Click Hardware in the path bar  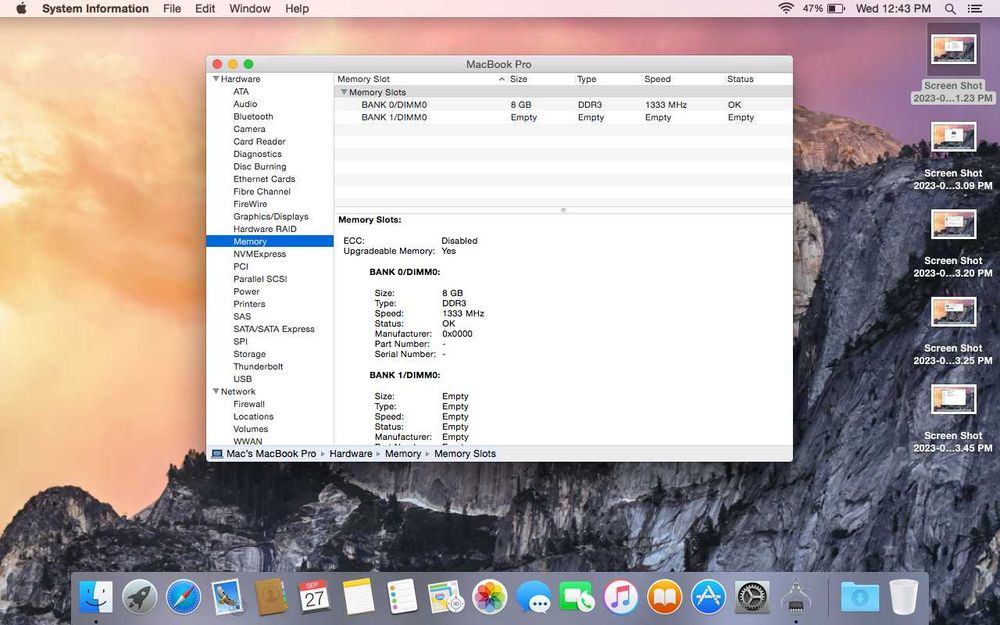click(351, 453)
